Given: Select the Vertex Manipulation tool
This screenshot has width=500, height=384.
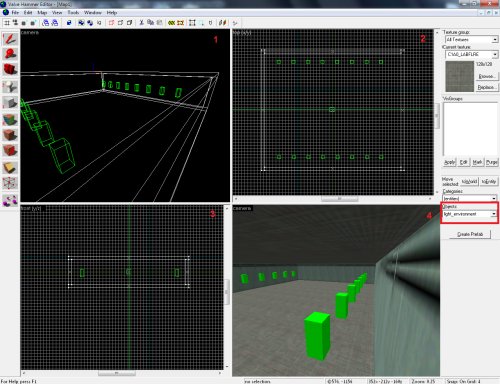Looking at the screenshot, I should [x=10, y=200].
